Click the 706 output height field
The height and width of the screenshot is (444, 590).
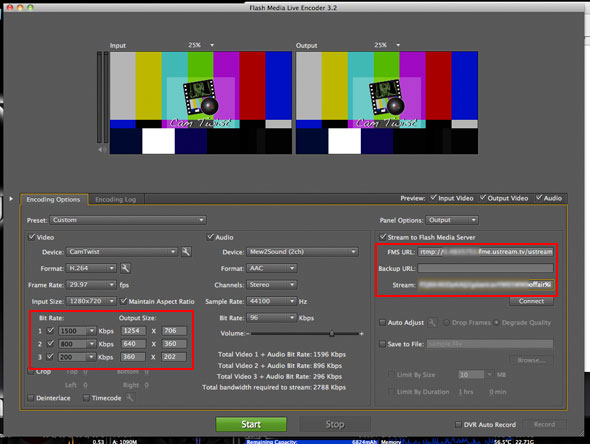(174, 331)
